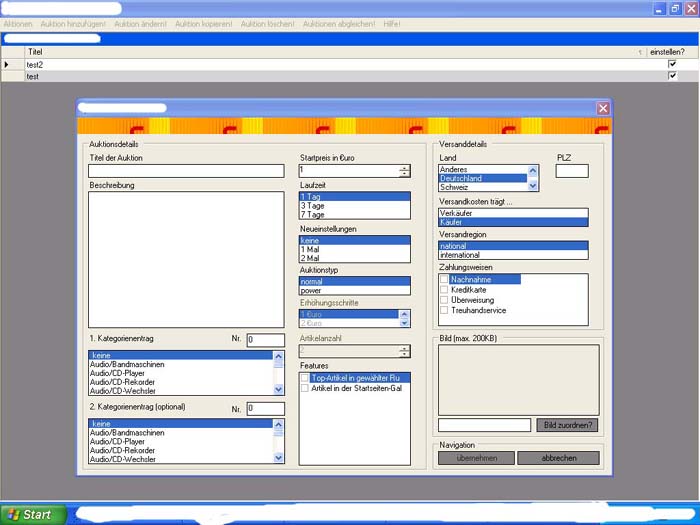Click the row selector arrow beside test2
This screenshot has width=700, height=525.
7,64
